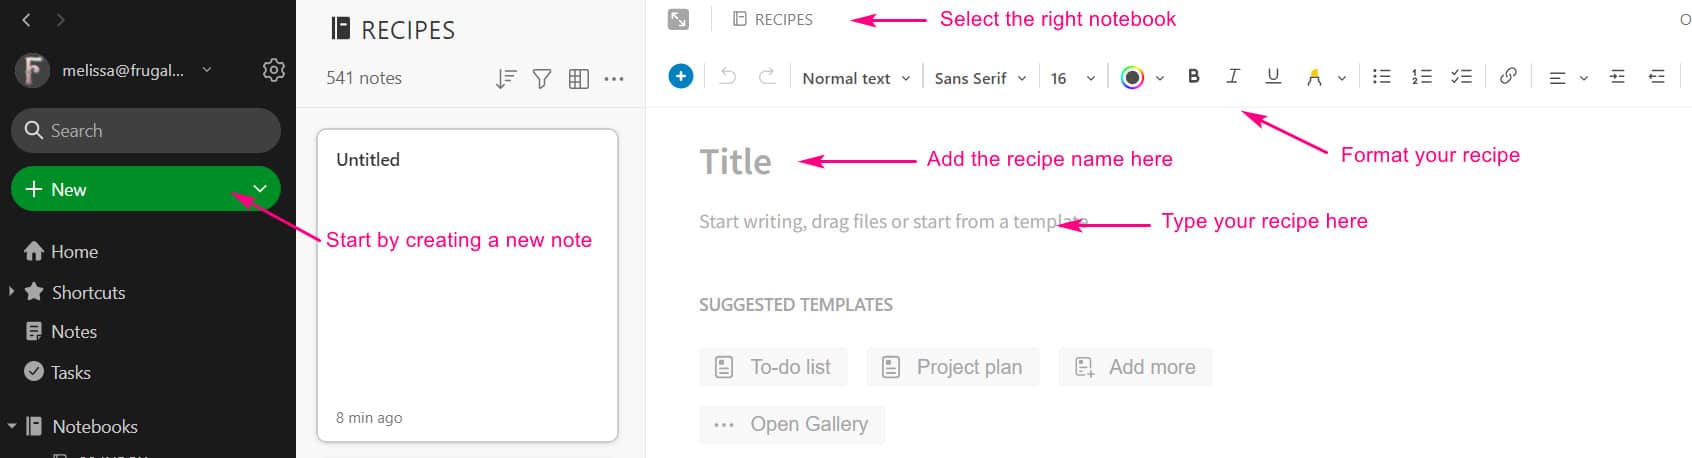The height and width of the screenshot is (458, 1692).
Task: Open the font color picker
Action: (x=1142, y=78)
